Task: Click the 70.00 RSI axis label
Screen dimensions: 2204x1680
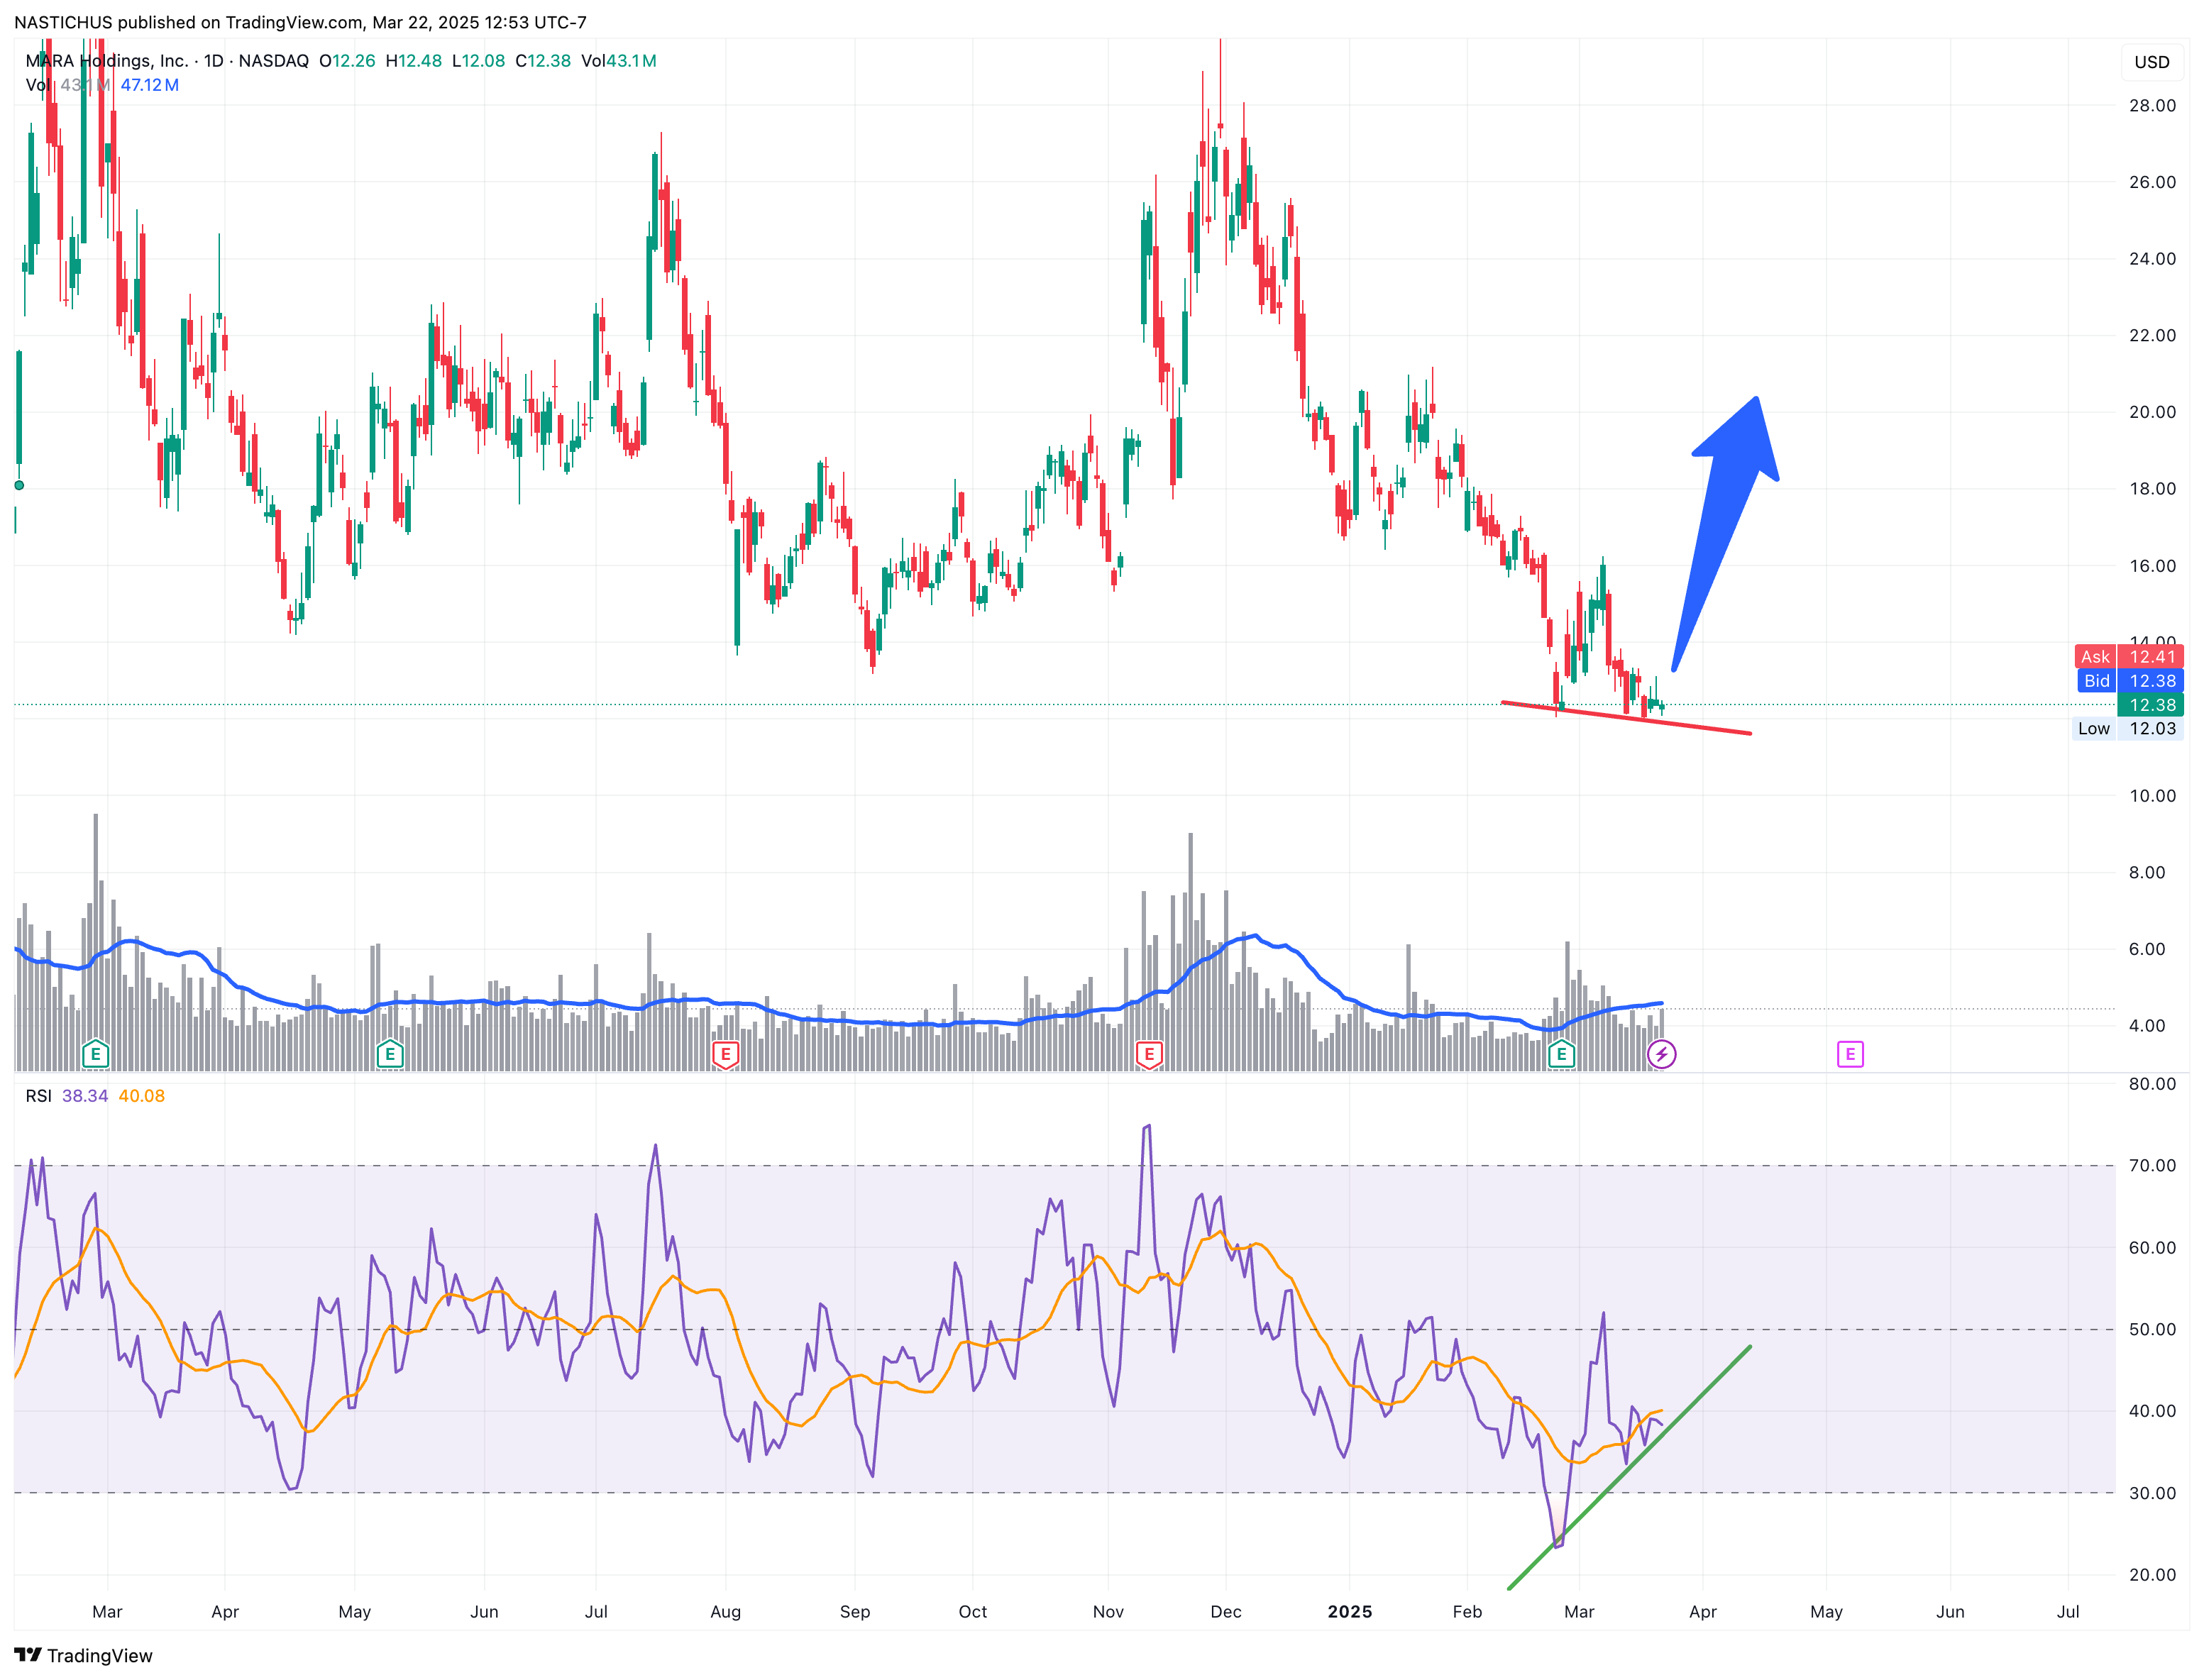Action: point(2152,1165)
